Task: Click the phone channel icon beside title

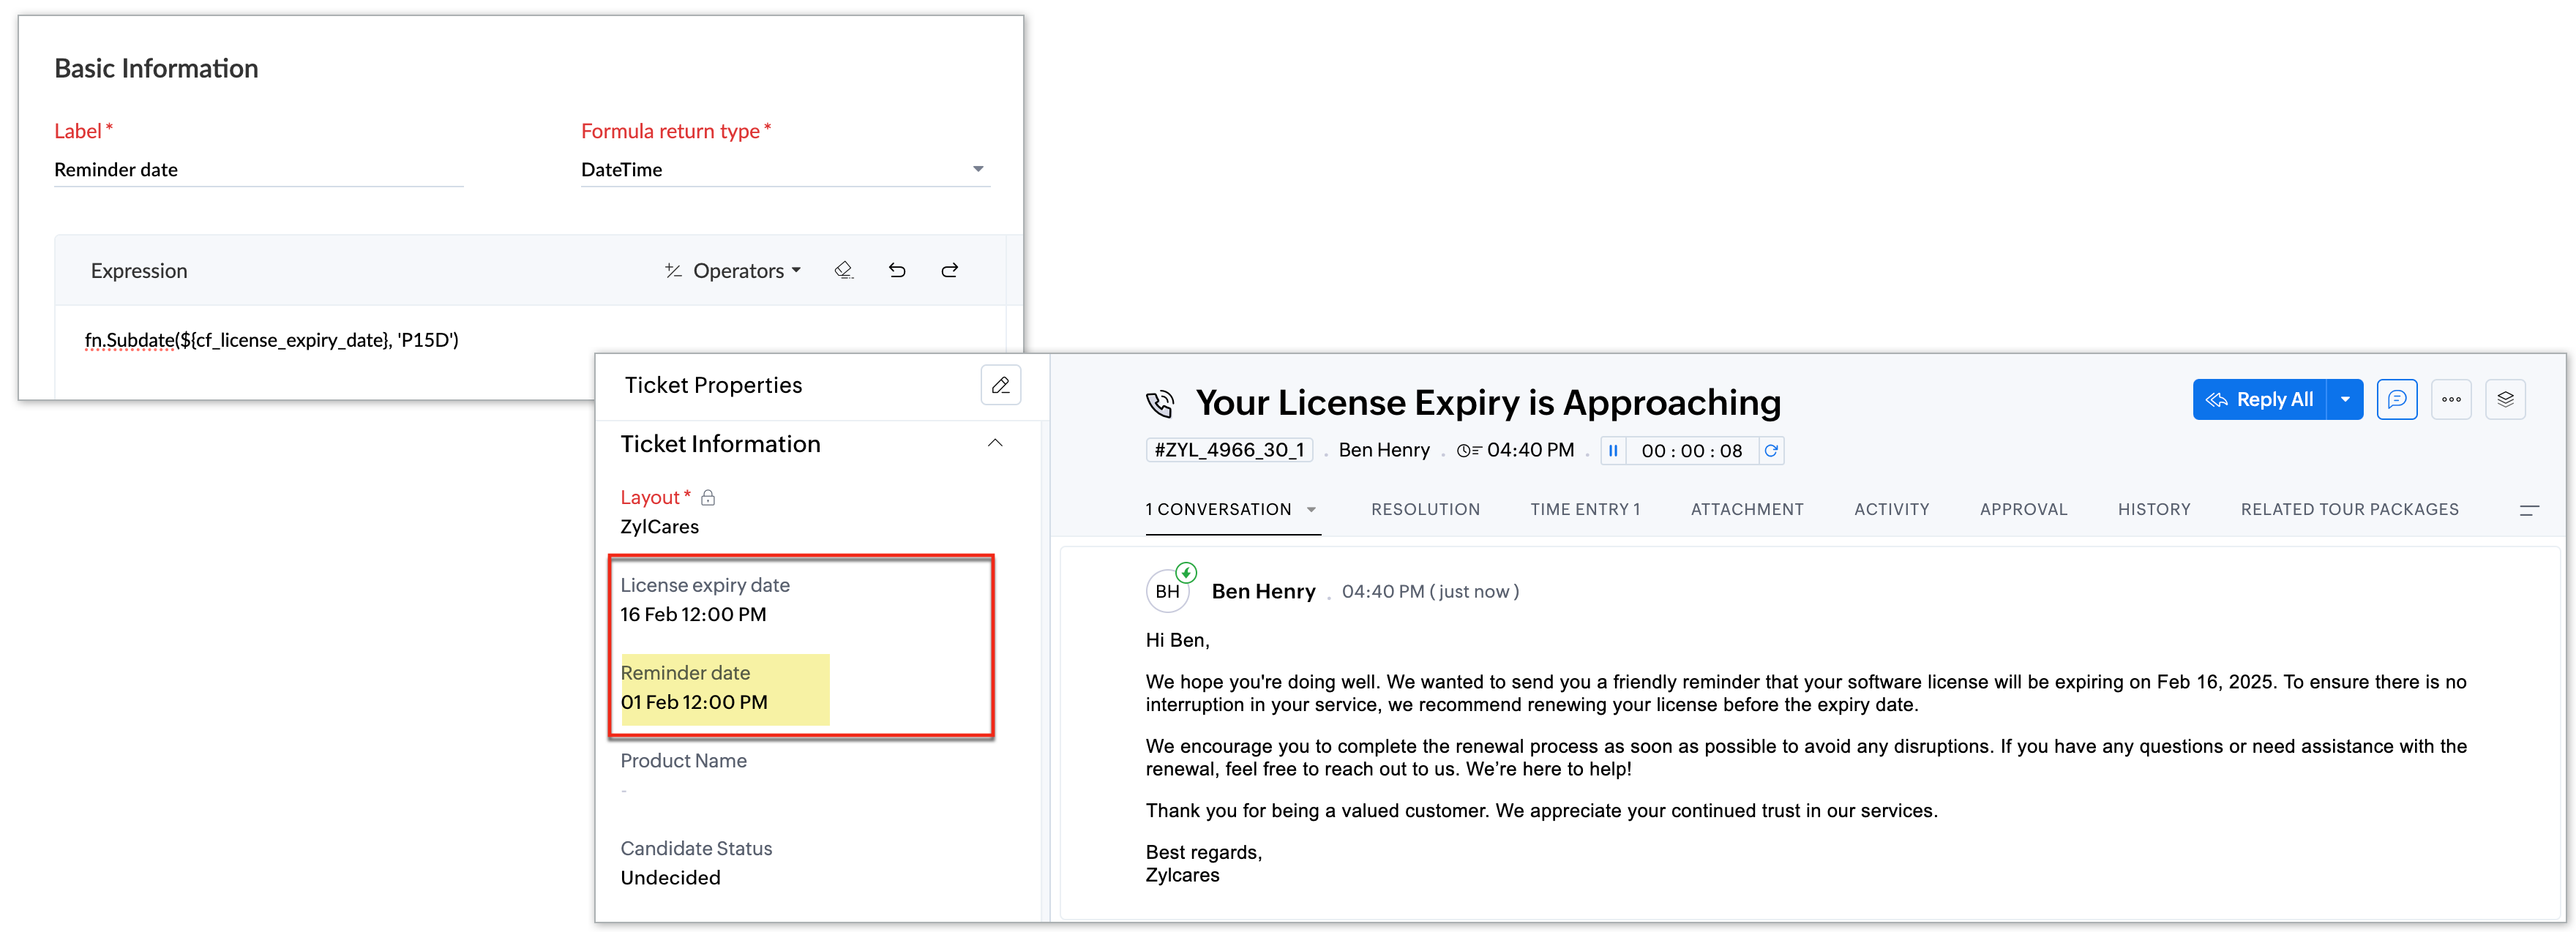Action: point(1159,404)
